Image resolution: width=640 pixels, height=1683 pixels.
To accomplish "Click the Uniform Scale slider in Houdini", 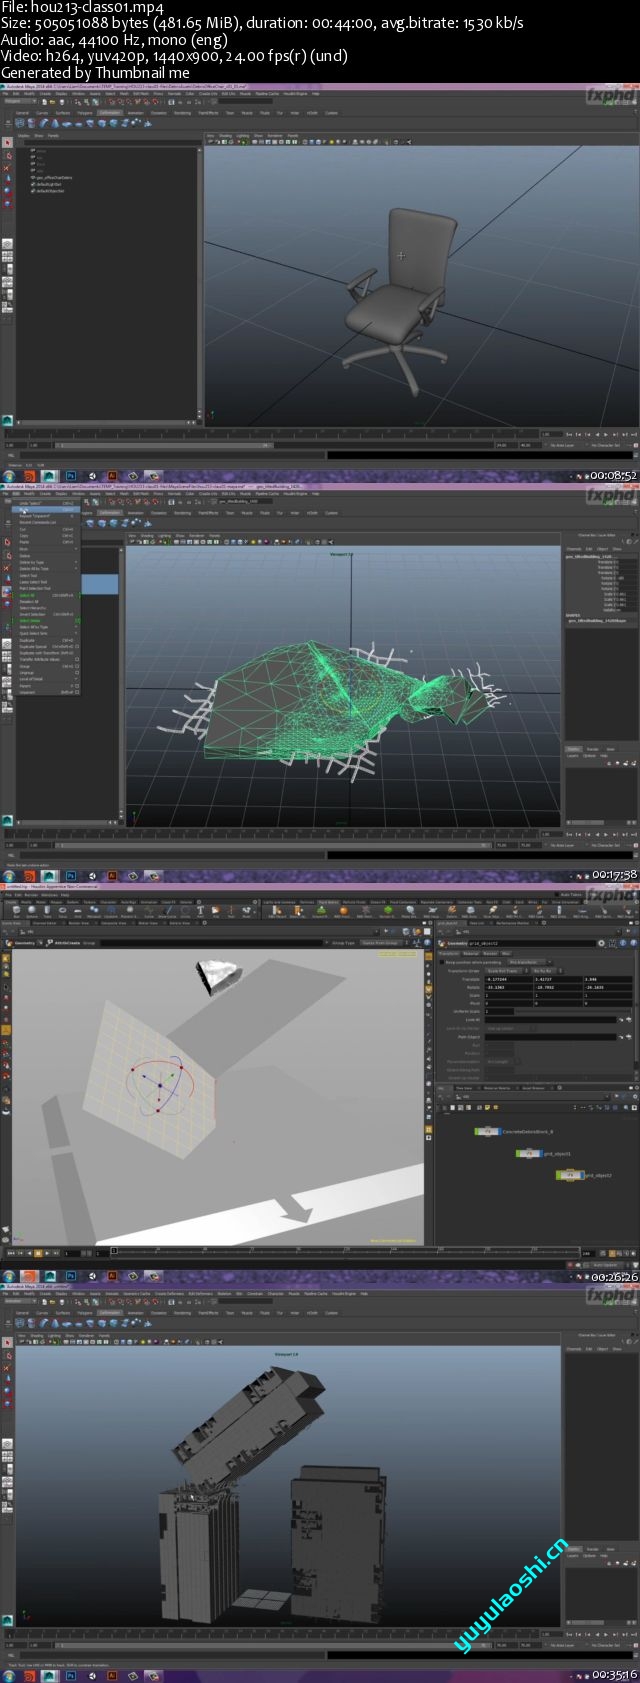I will (x=574, y=1011).
